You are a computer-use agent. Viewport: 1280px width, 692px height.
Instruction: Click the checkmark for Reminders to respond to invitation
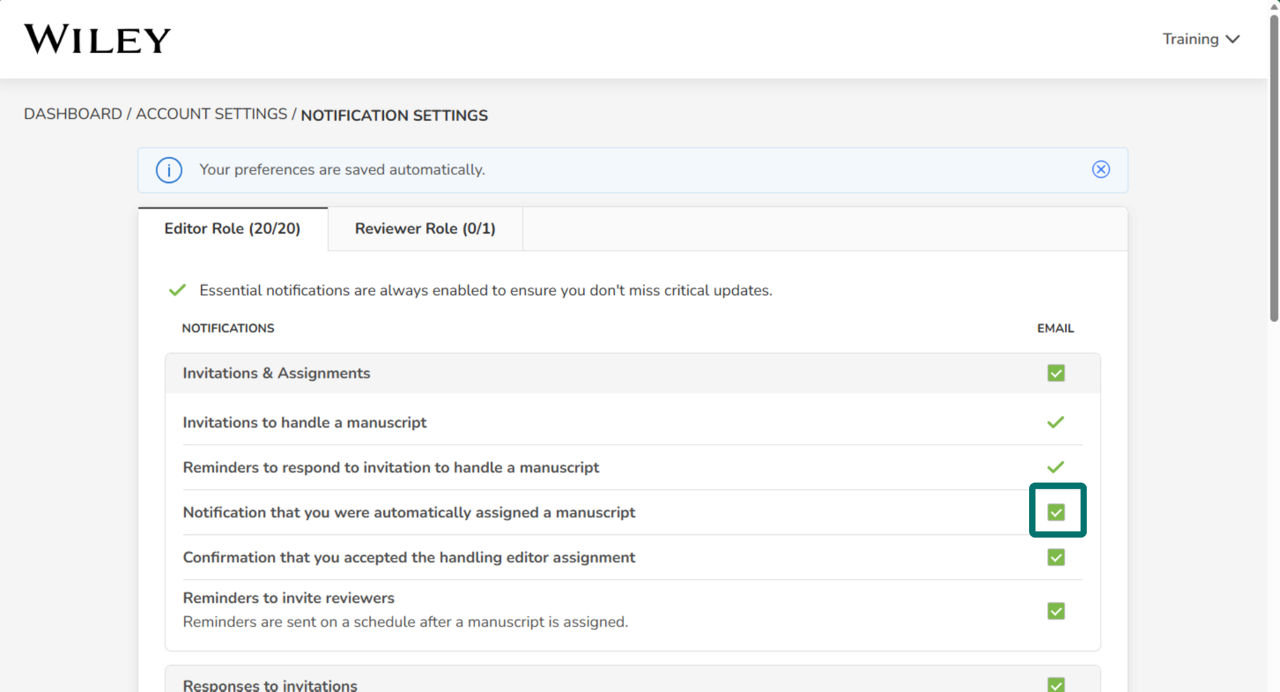[x=1055, y=467]
